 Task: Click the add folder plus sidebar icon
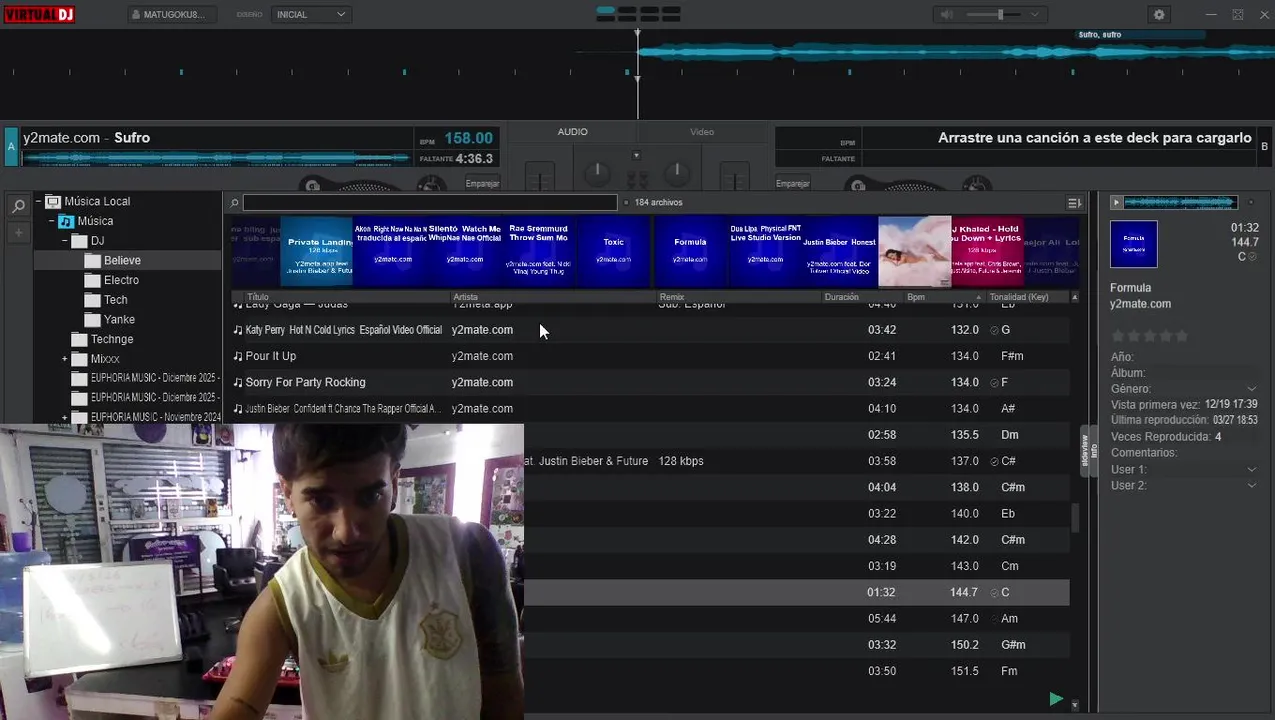(19, 233)
